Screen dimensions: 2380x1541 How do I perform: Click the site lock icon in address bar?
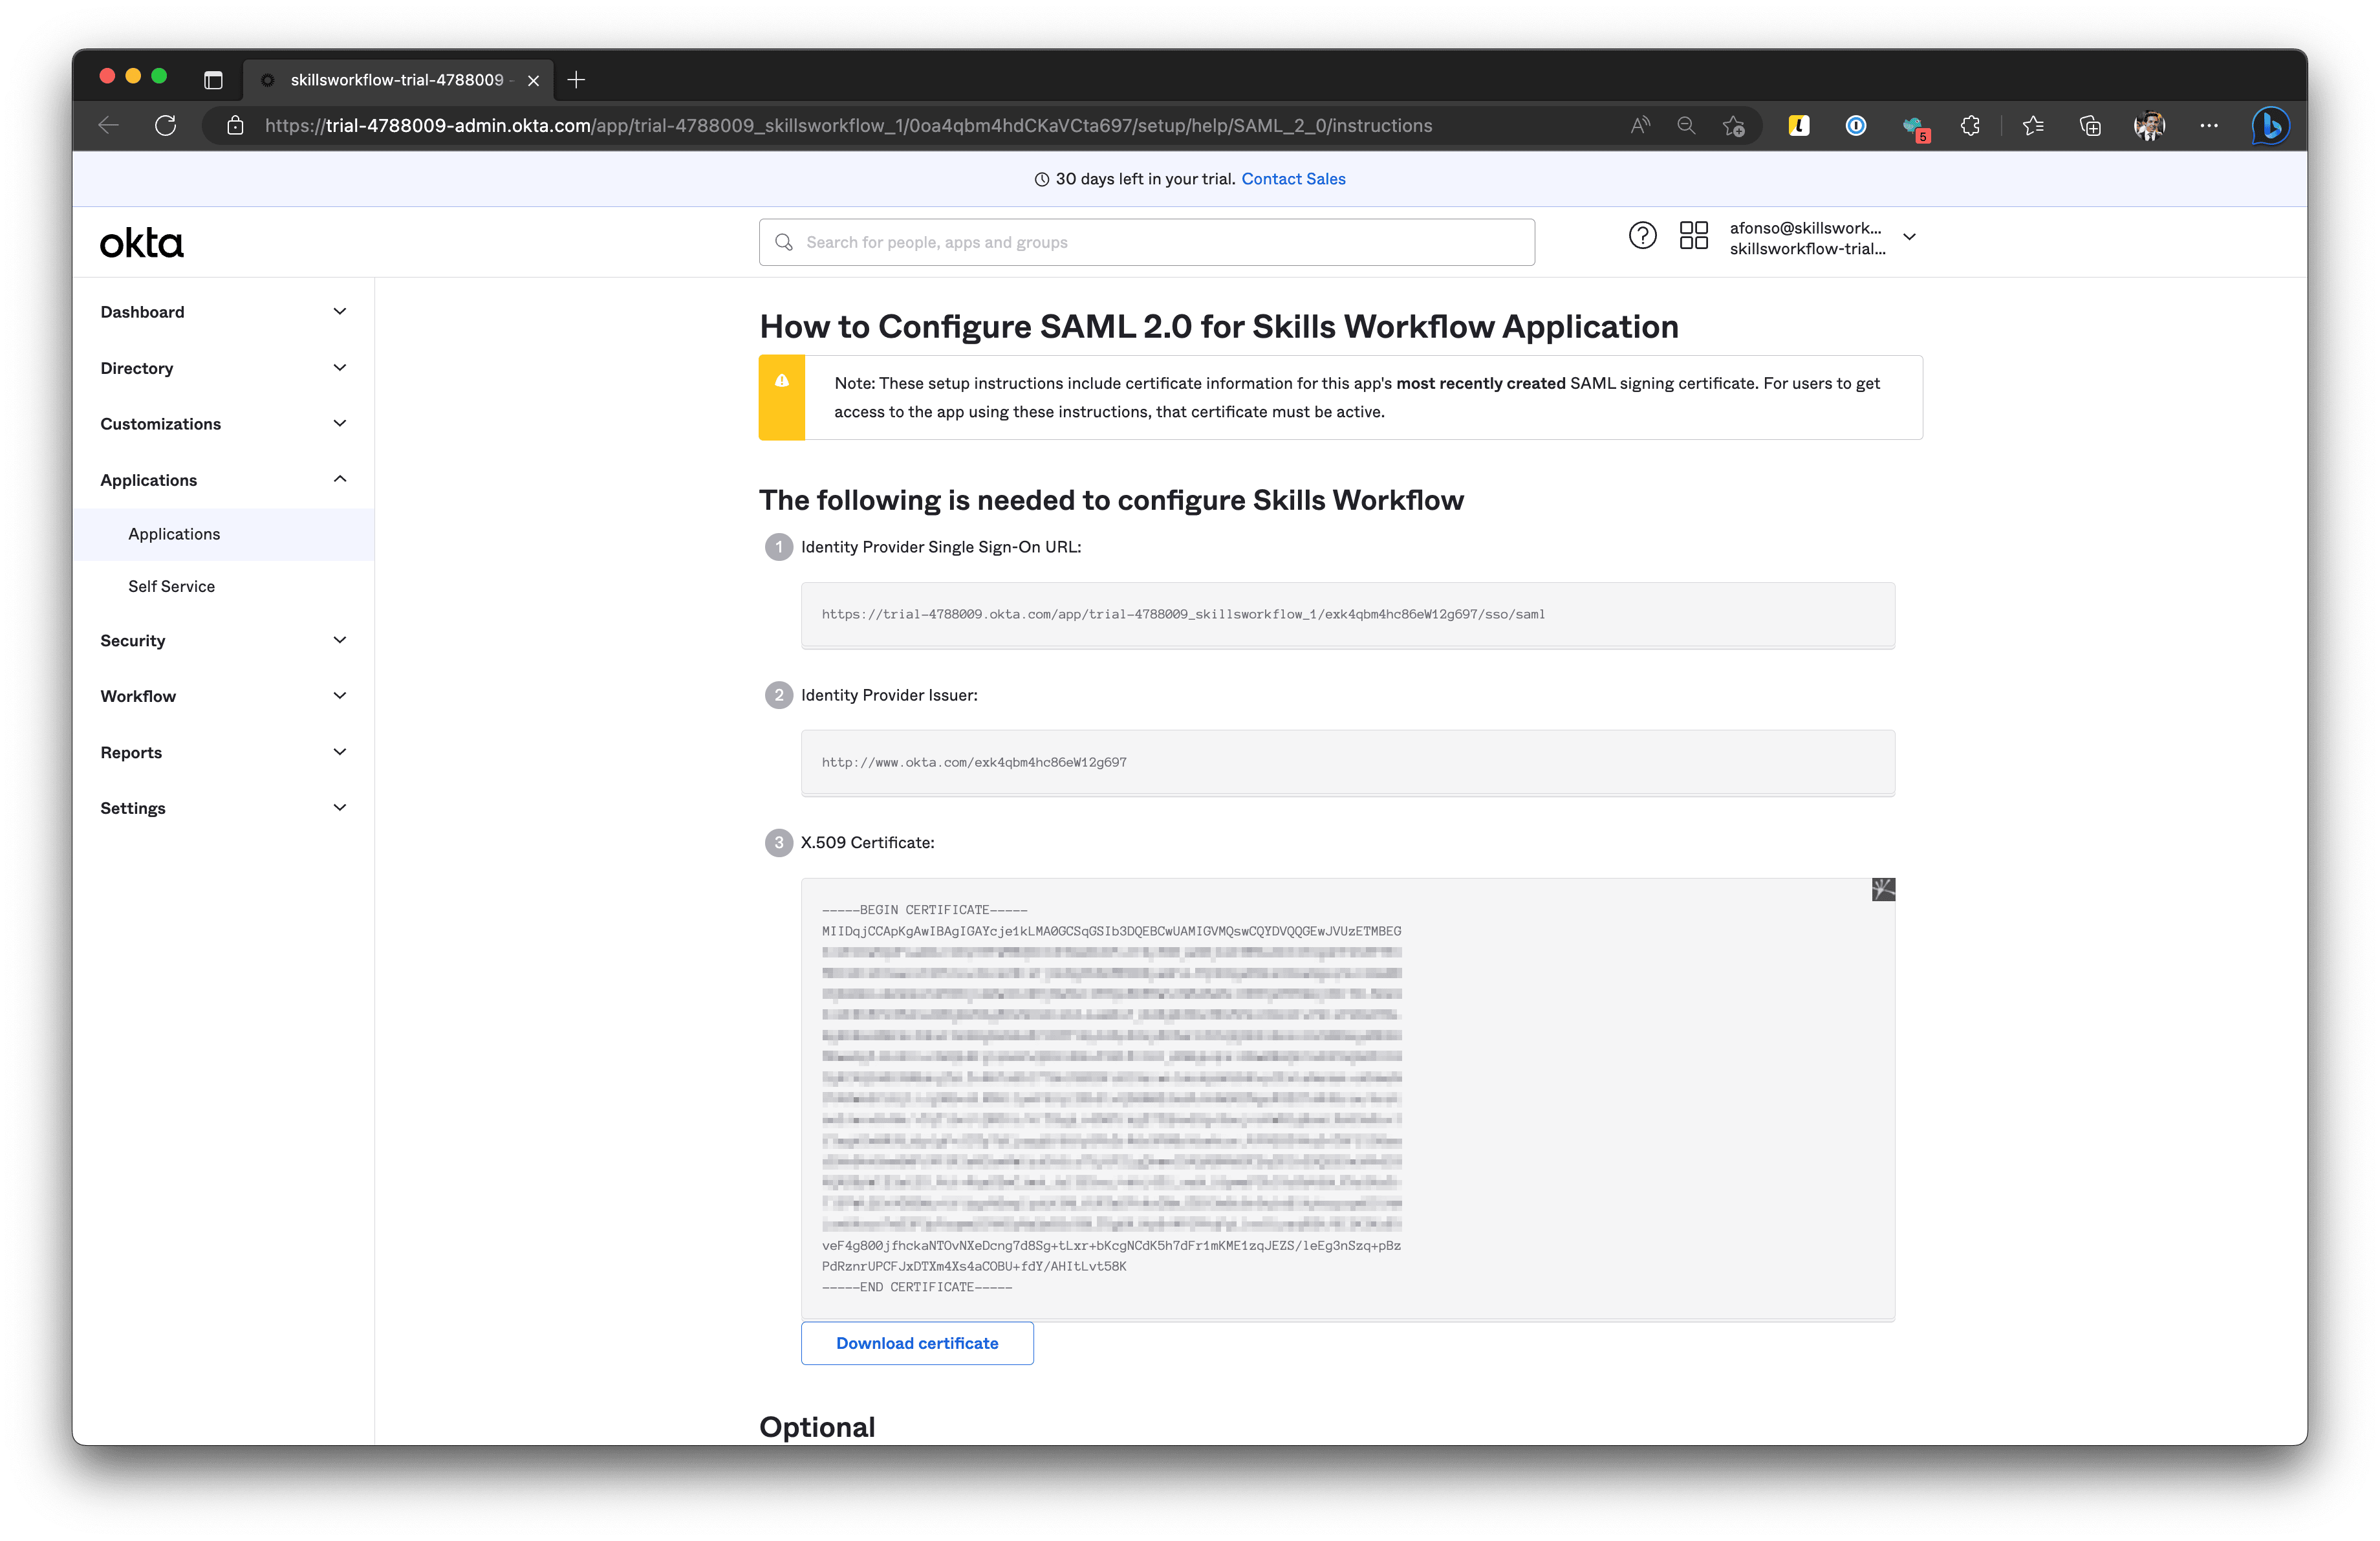(235, 126)
